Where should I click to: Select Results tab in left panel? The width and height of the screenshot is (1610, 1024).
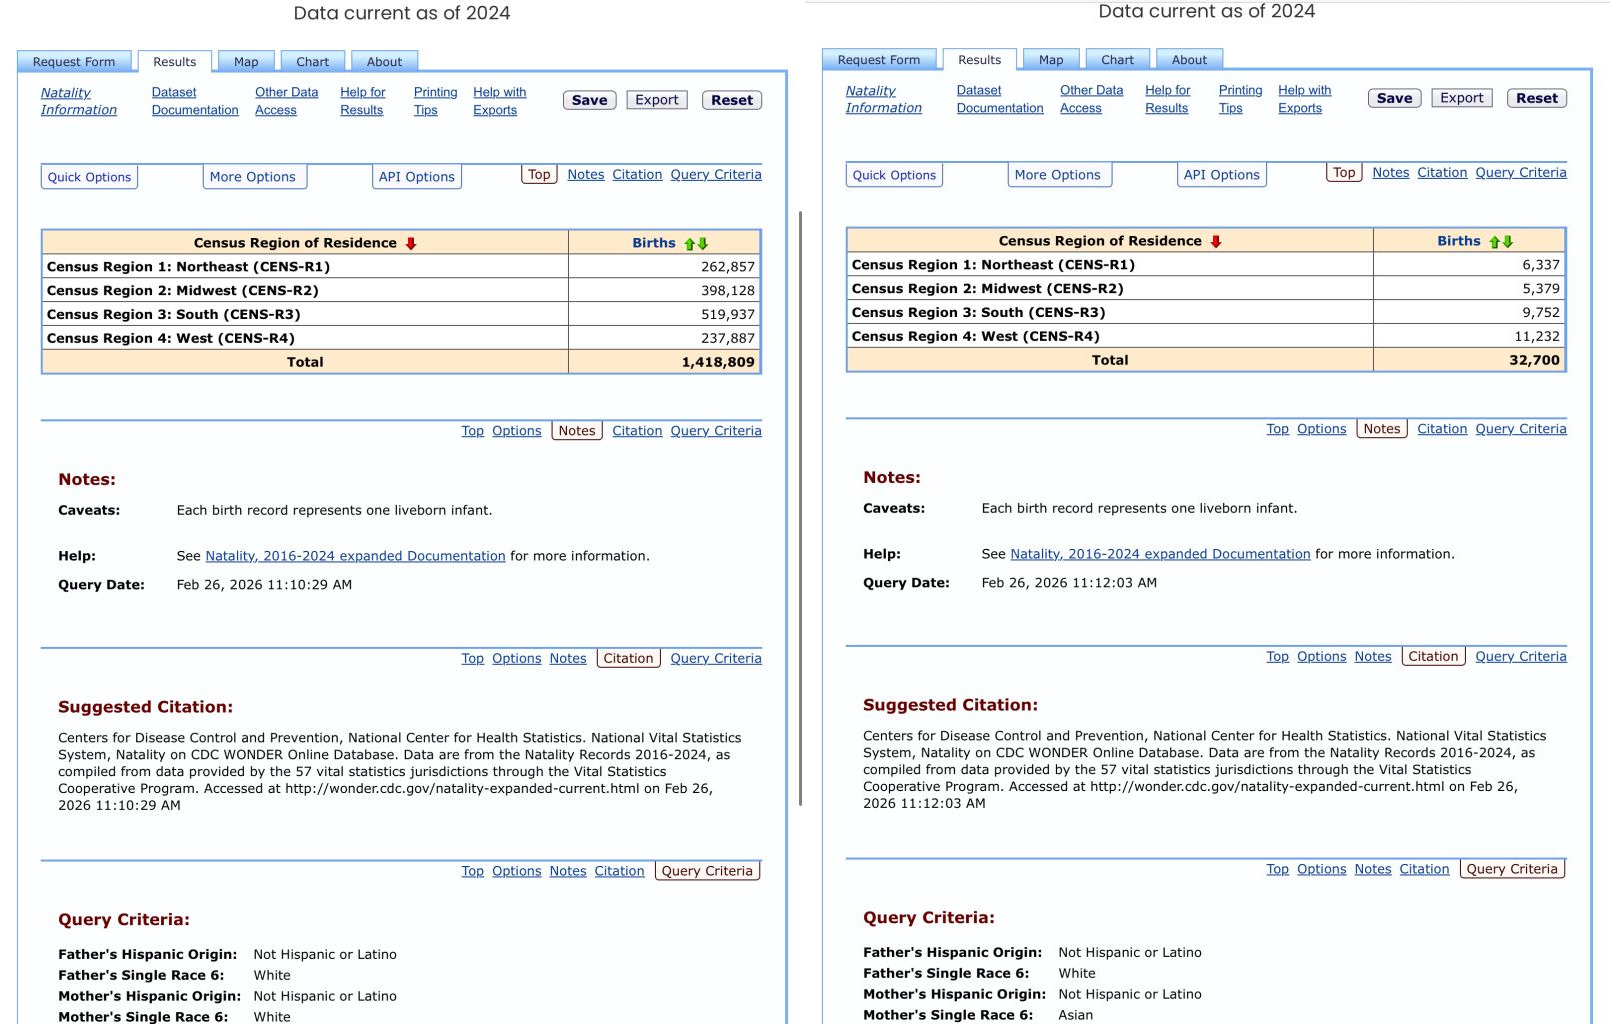(x=175, y=62)
